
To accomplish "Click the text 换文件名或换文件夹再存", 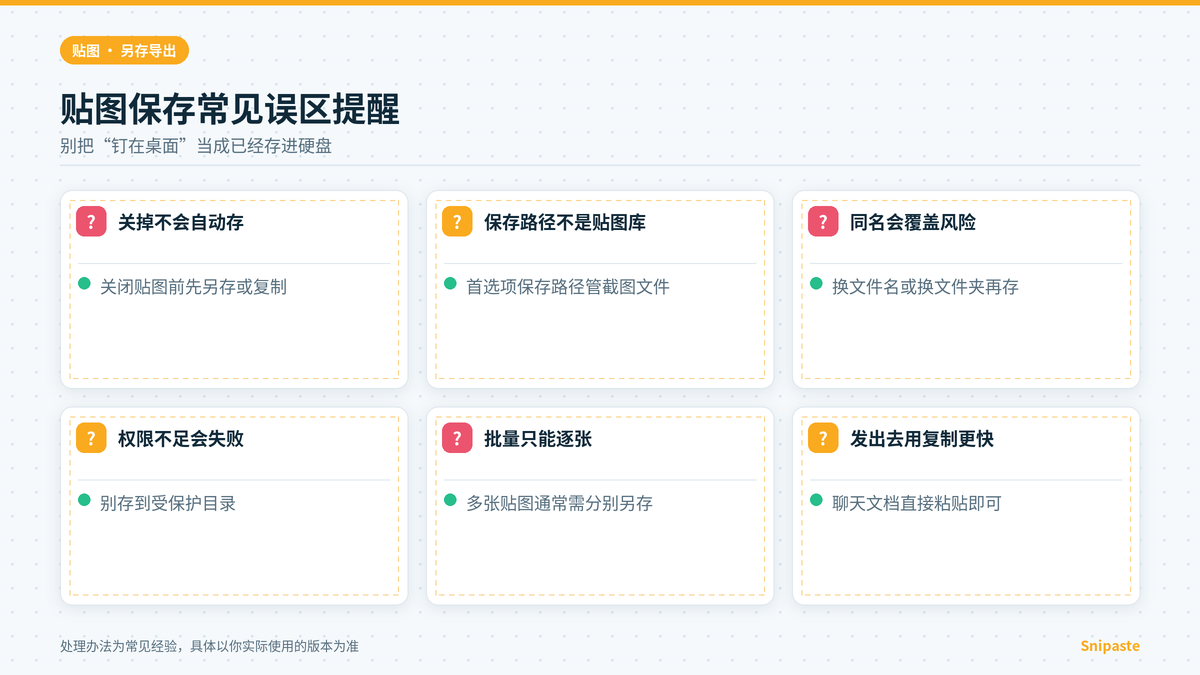I will coord(925,287).
